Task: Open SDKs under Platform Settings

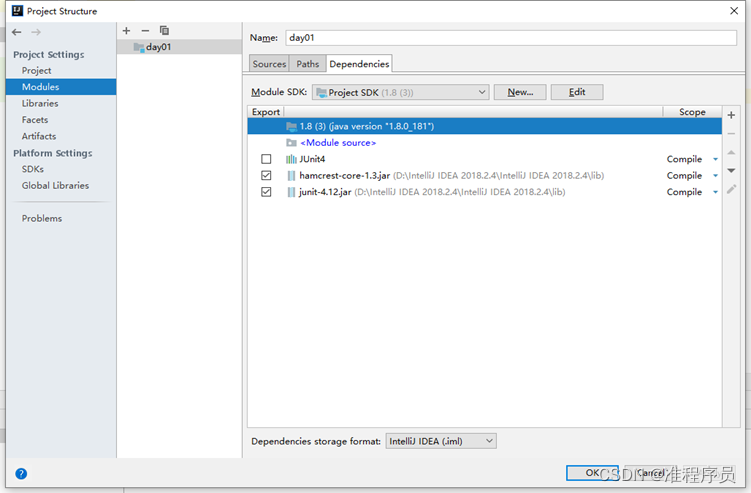Action: [33, 169]
